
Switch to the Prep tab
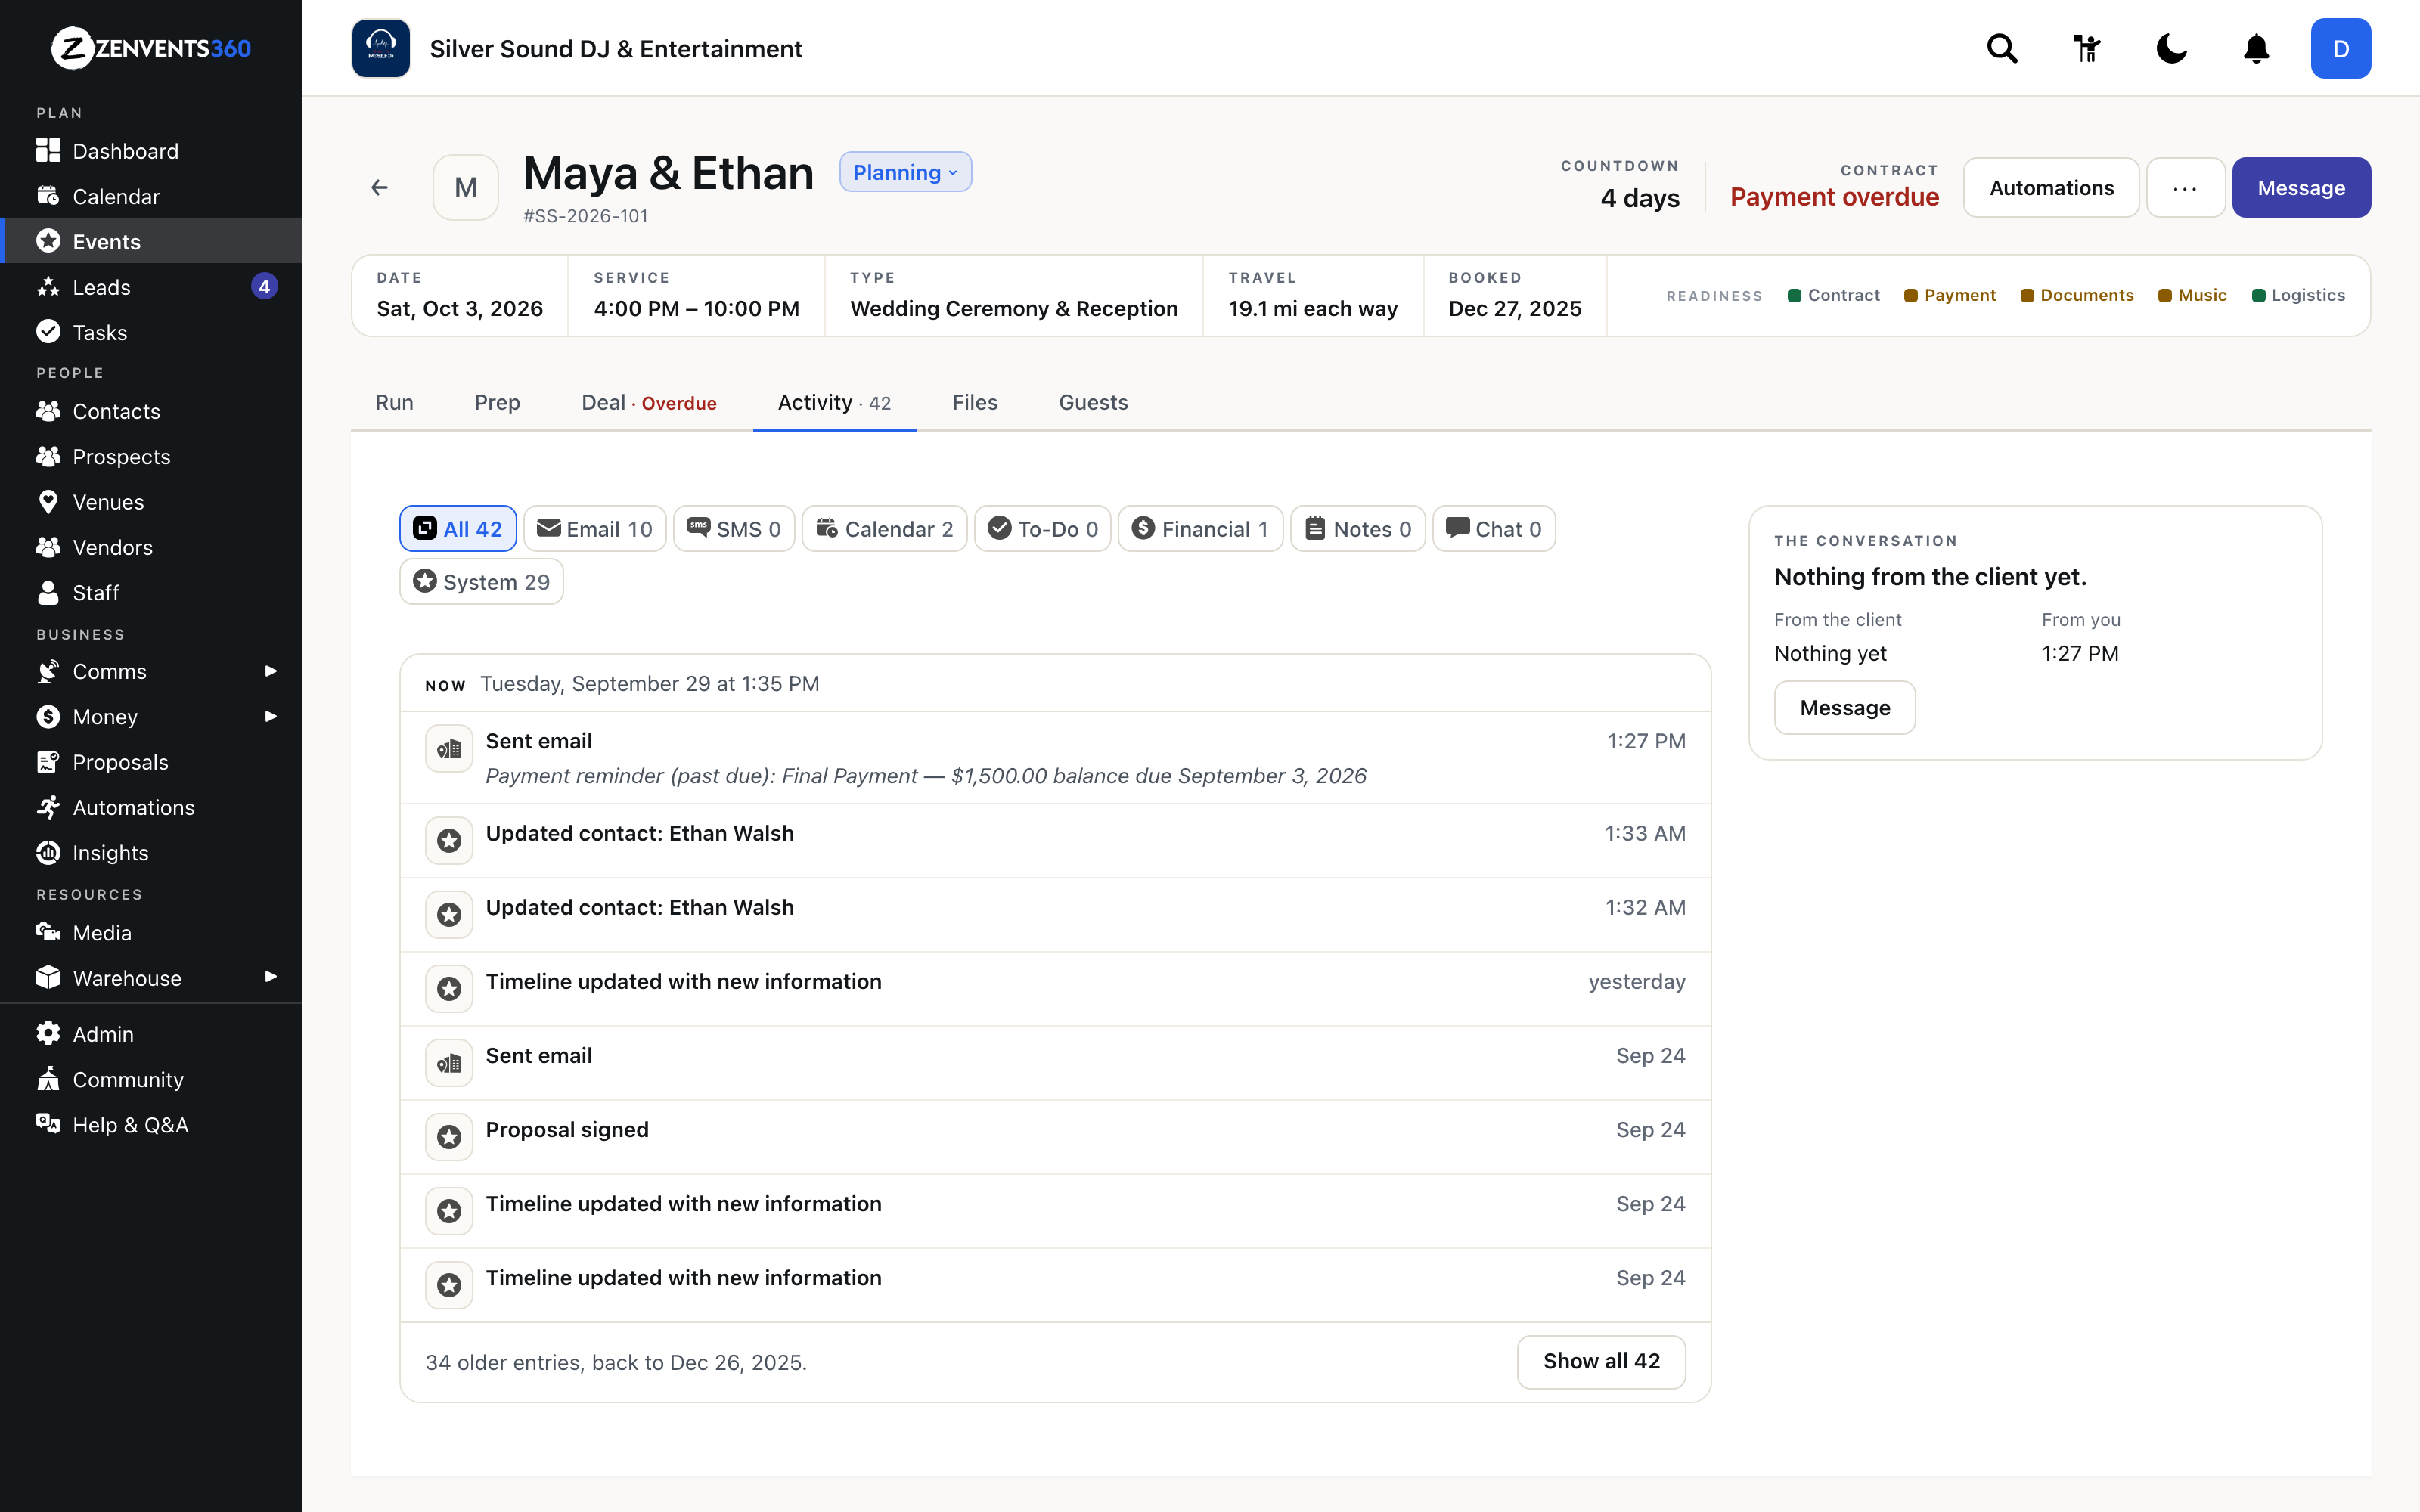497,402
